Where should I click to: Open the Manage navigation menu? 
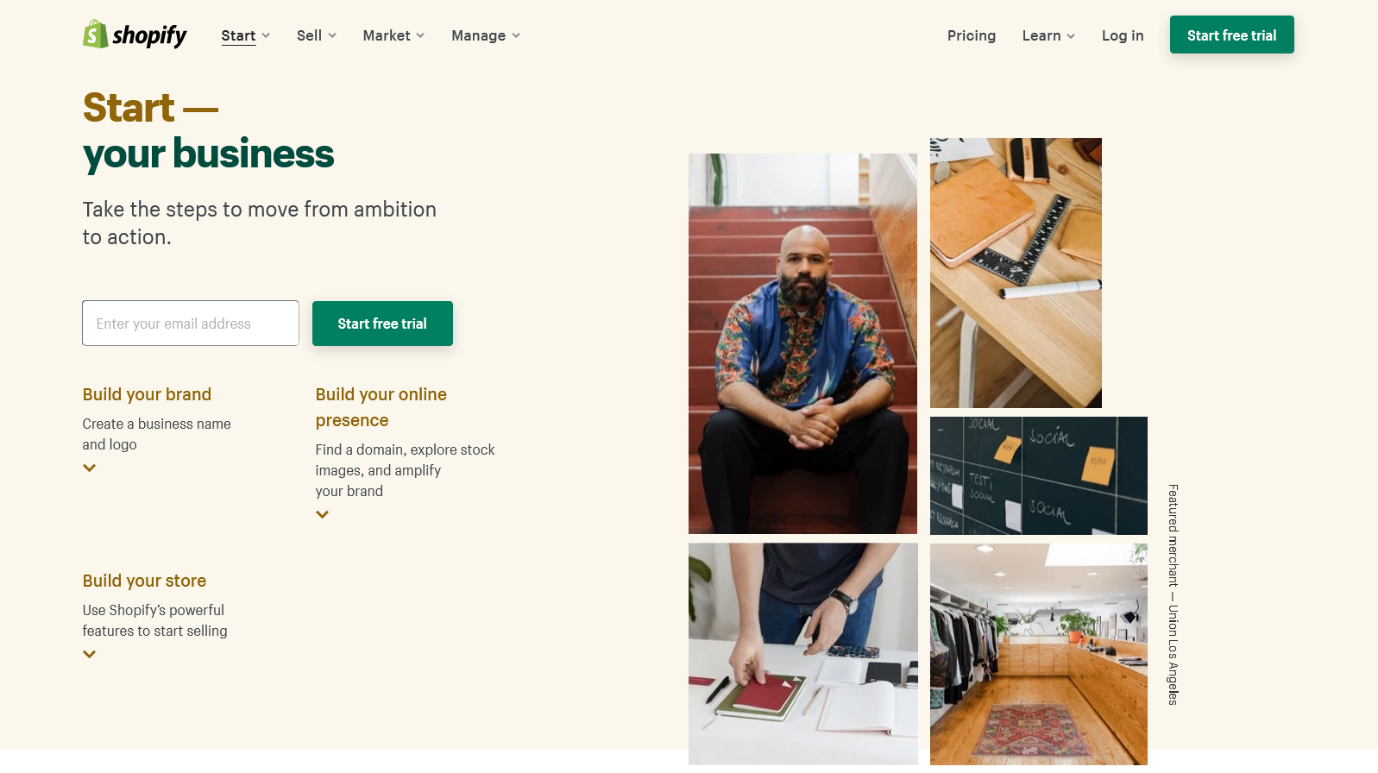486,35
